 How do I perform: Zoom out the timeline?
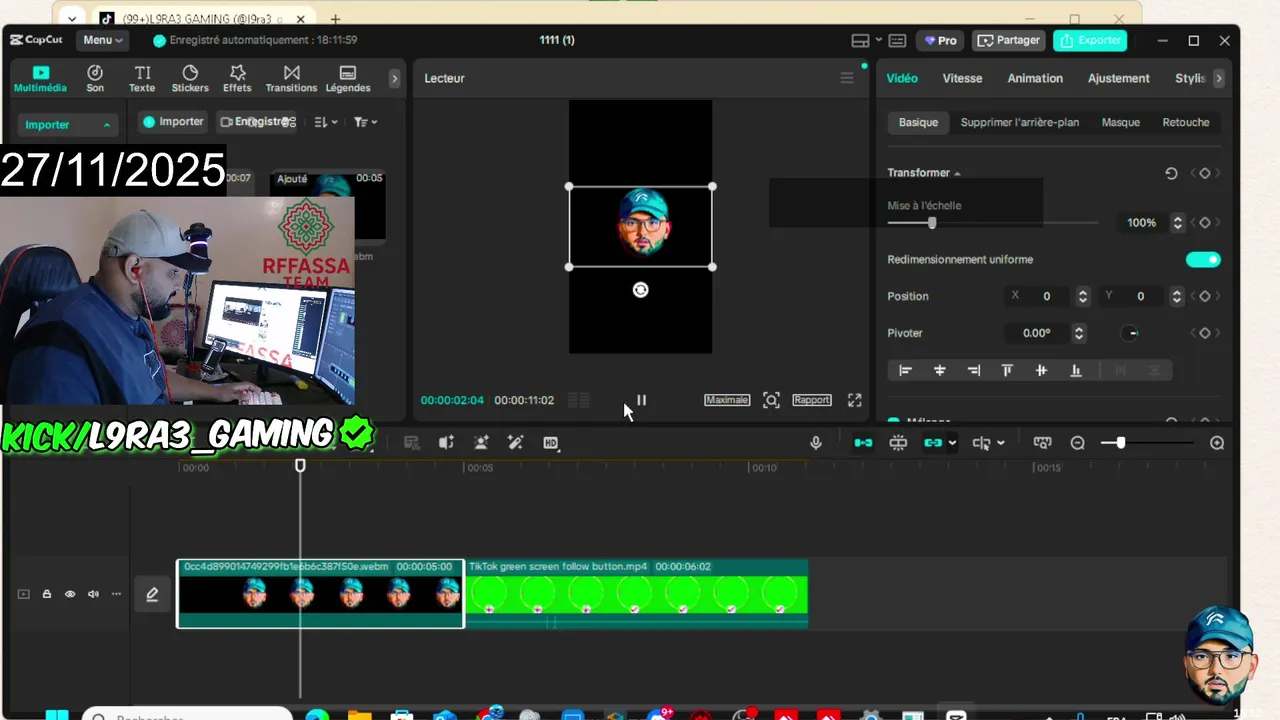point(1078,443)
